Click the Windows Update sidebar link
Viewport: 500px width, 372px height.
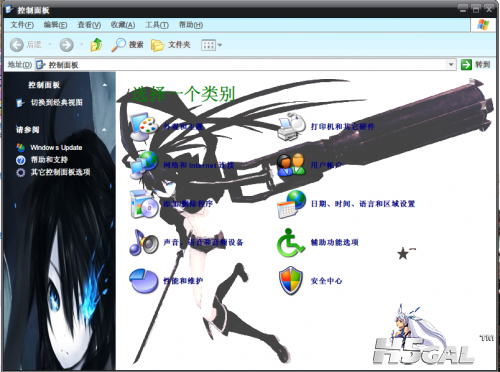tap(56, 147)
